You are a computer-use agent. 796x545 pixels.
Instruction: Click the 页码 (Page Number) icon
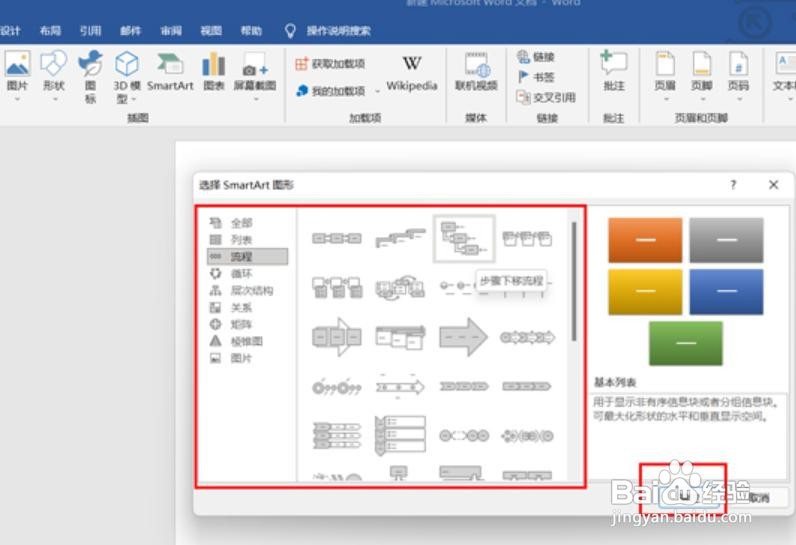(x=738, y=63)
